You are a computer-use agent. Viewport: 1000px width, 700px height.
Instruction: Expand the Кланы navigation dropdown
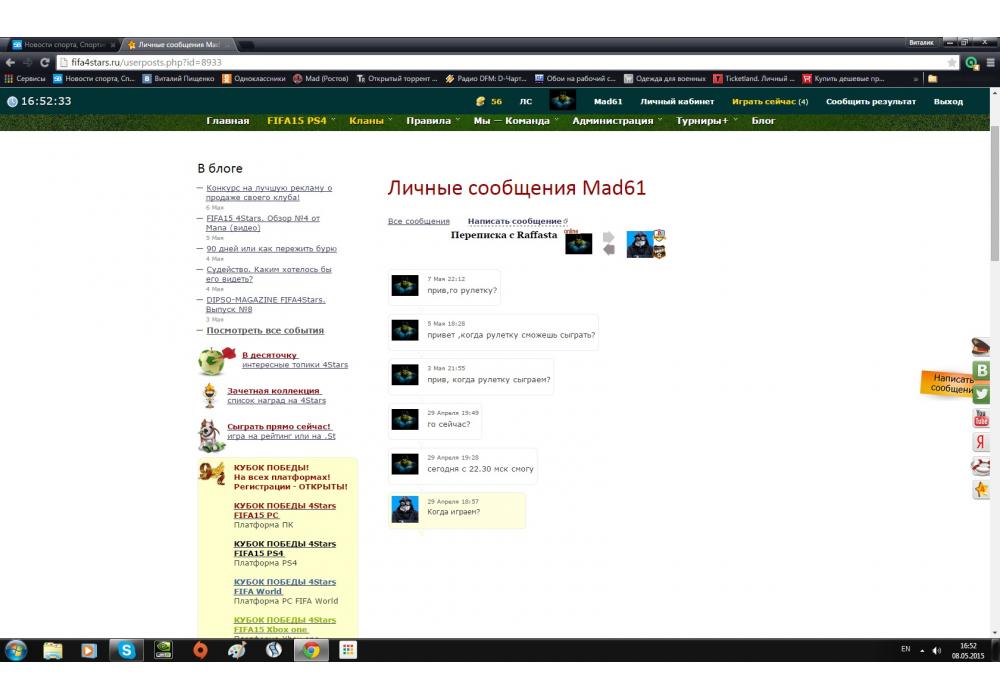coord(370,121)
